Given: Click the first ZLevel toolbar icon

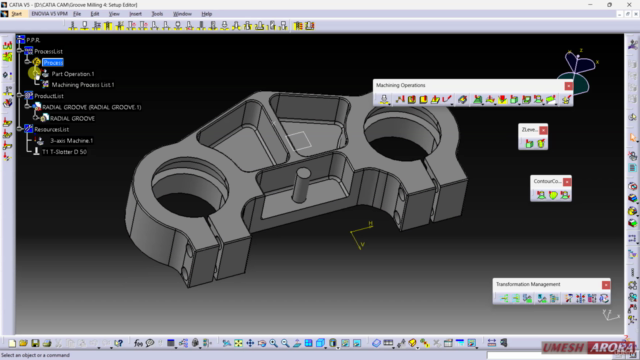Looking at the screenshot, I should (529, 144).
